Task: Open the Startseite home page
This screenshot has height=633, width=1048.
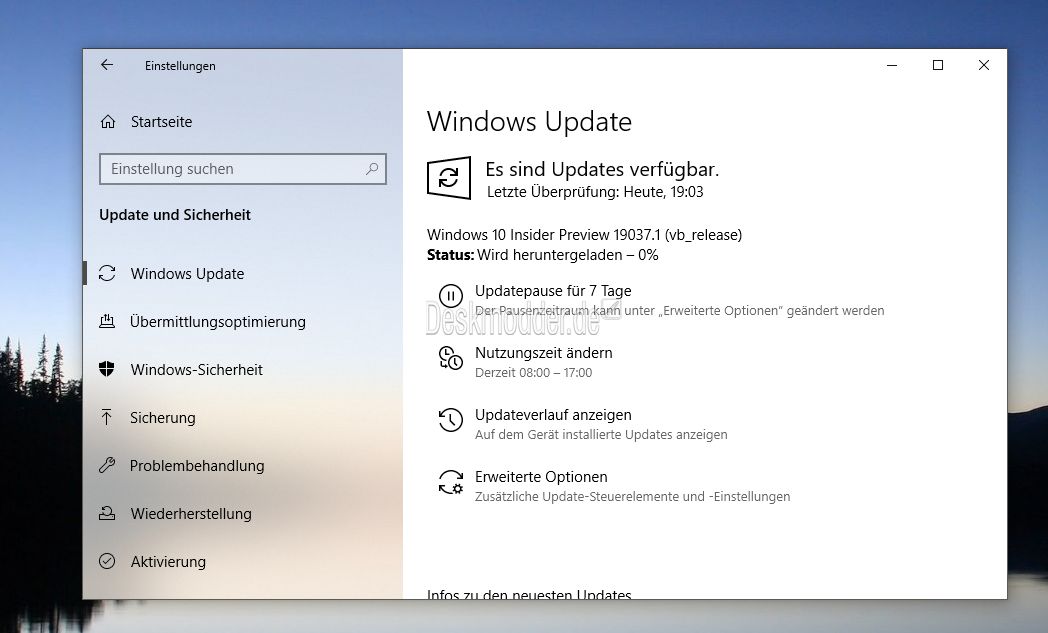Action: (161, 122)
